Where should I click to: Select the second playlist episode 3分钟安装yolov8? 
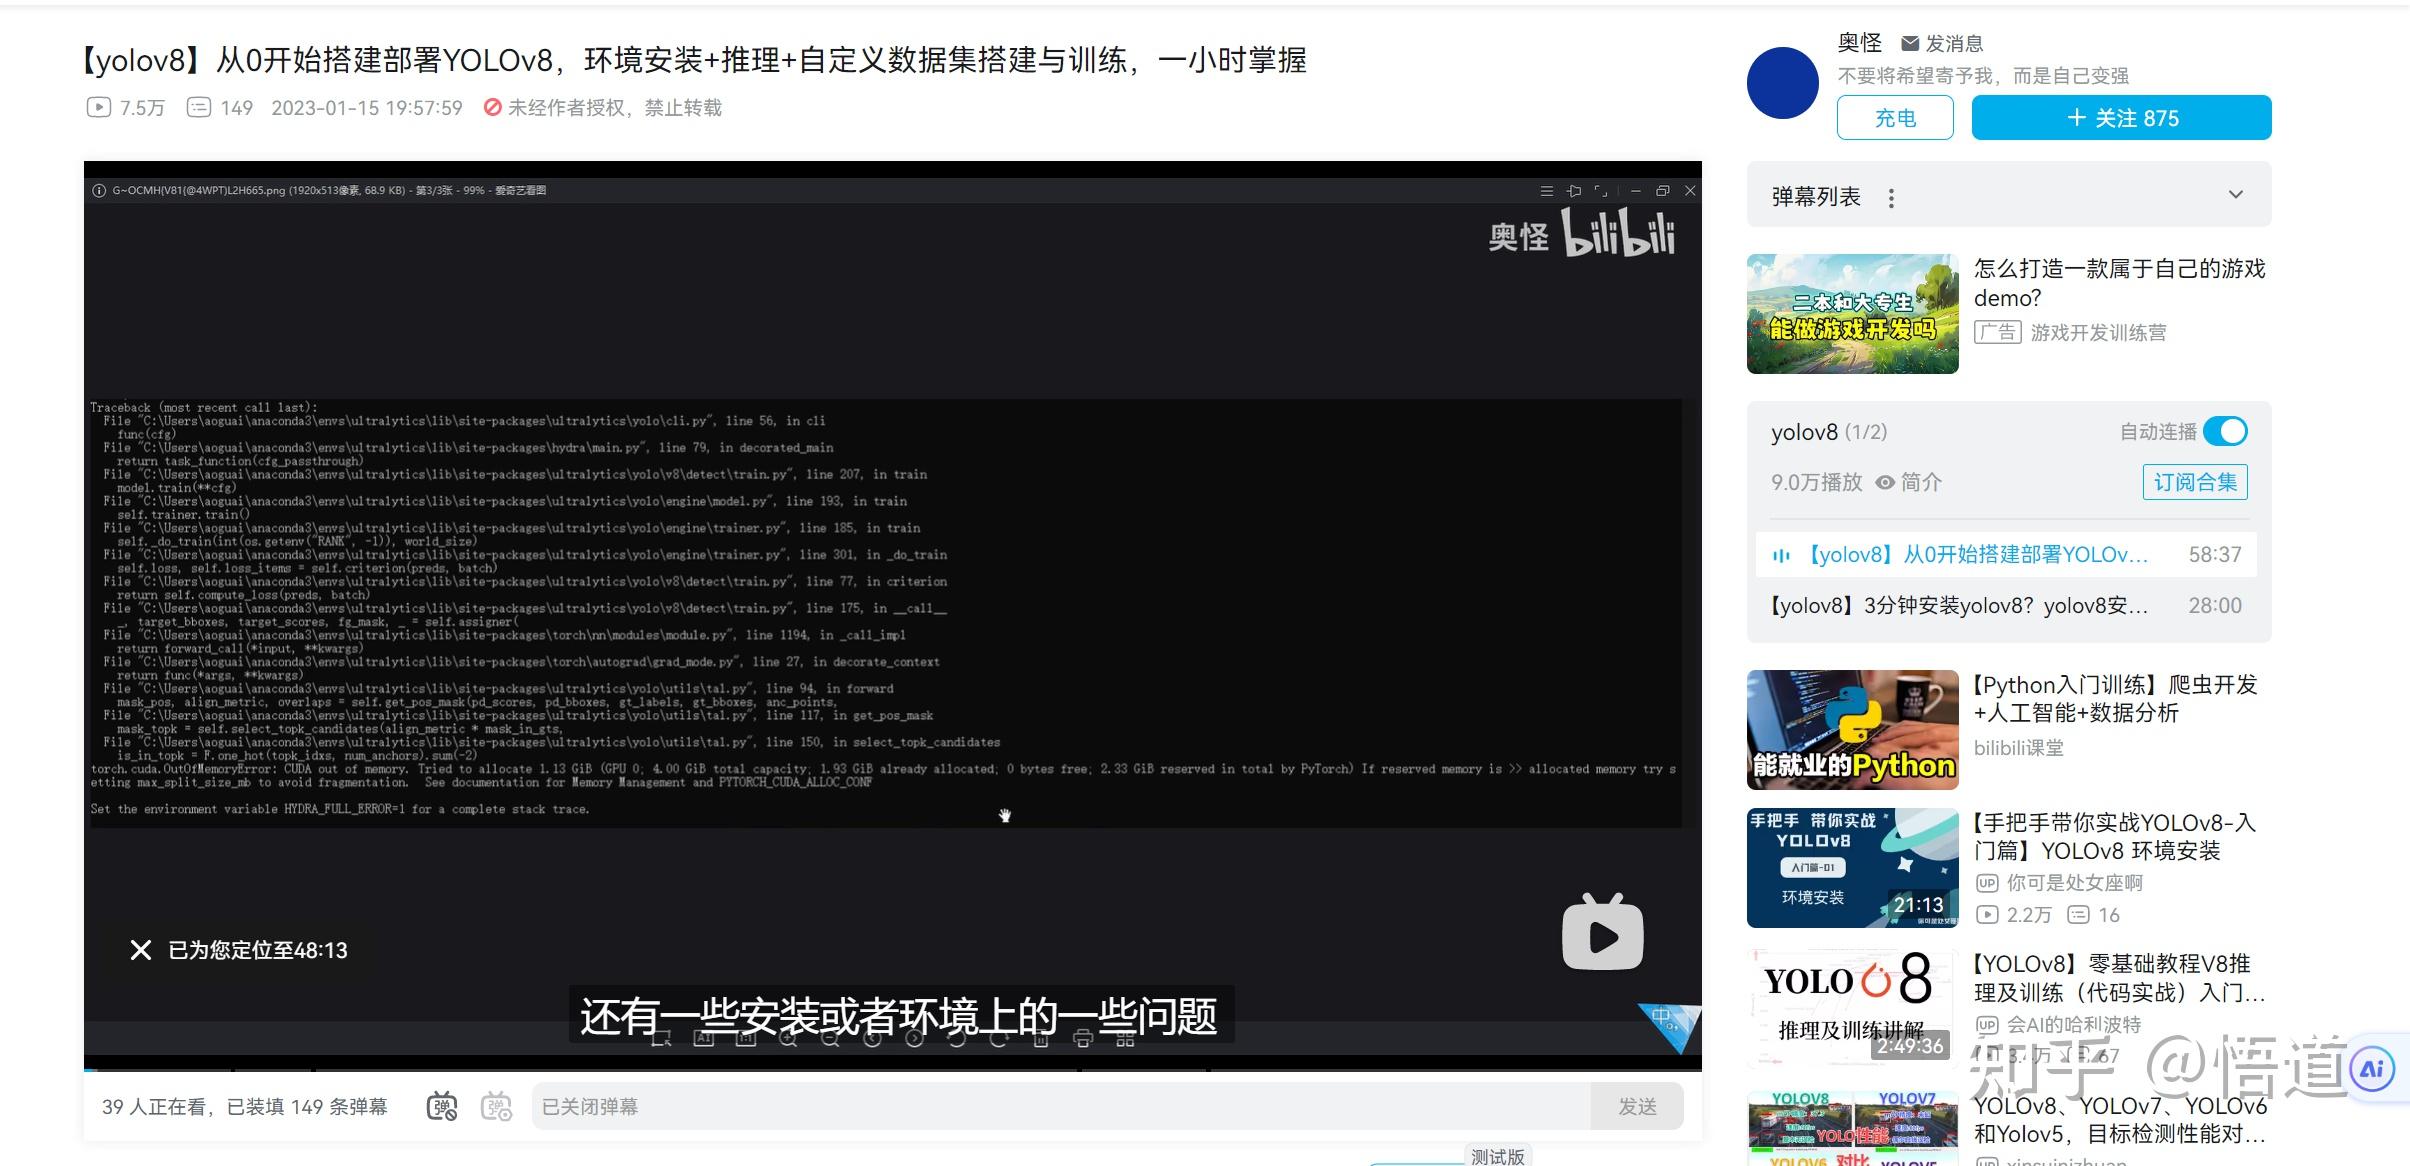[x=1958, y=605]
